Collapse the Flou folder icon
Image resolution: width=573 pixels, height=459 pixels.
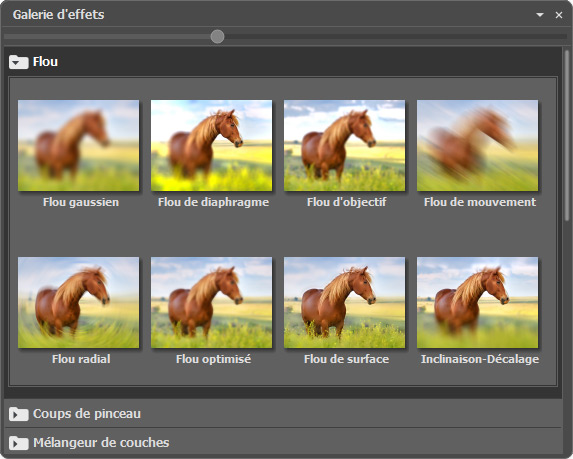19,62
